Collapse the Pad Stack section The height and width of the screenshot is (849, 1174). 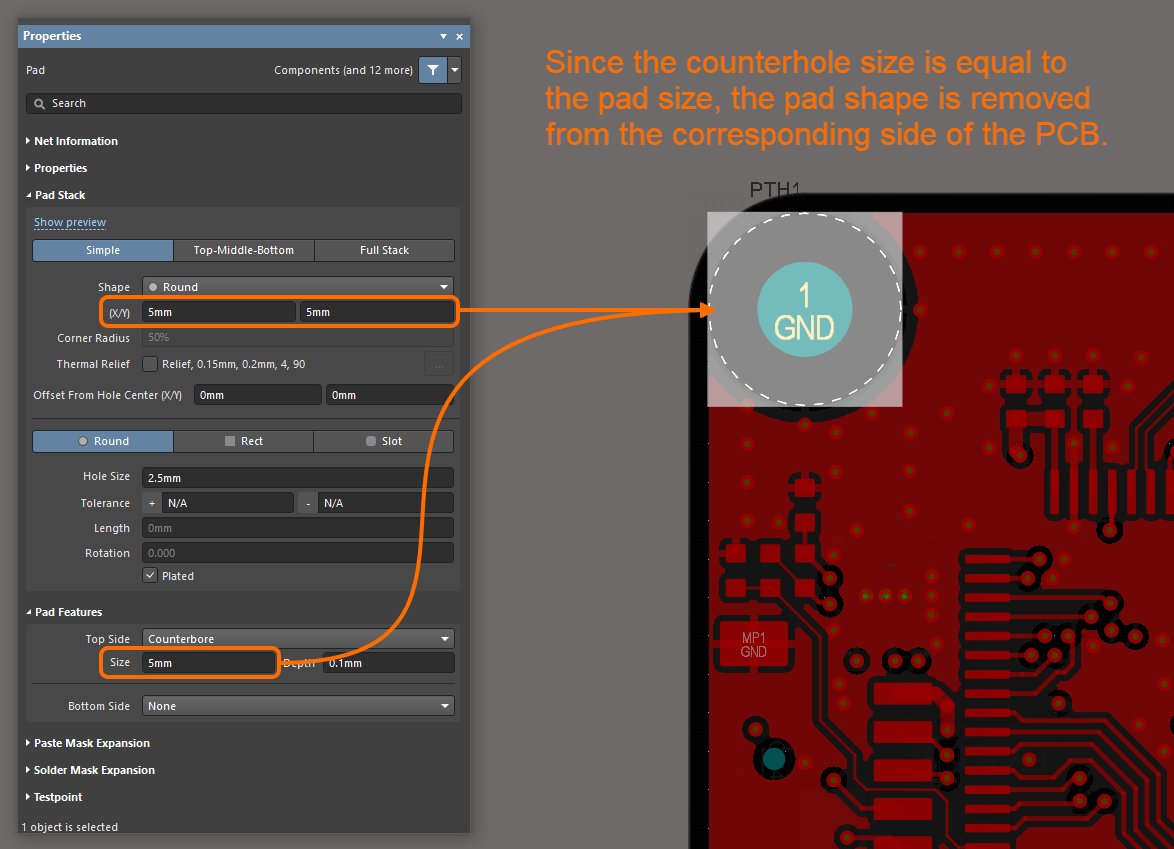[x=60, y=195]
